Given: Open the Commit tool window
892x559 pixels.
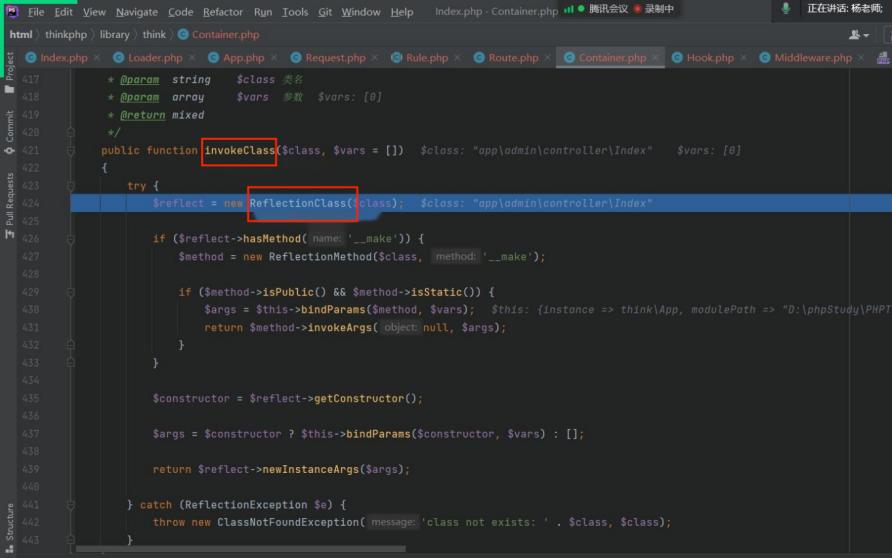Looking at the screenshot, I should coord(9,132).
